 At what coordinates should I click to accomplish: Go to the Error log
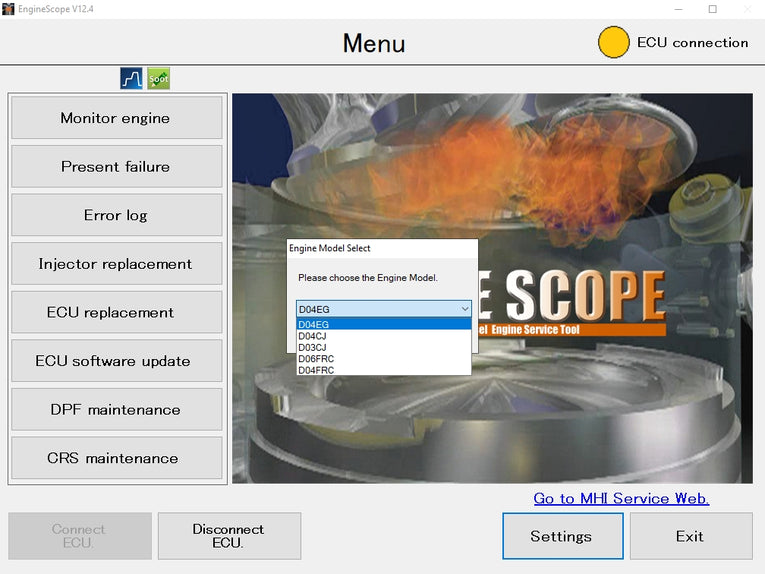[116, 215]
